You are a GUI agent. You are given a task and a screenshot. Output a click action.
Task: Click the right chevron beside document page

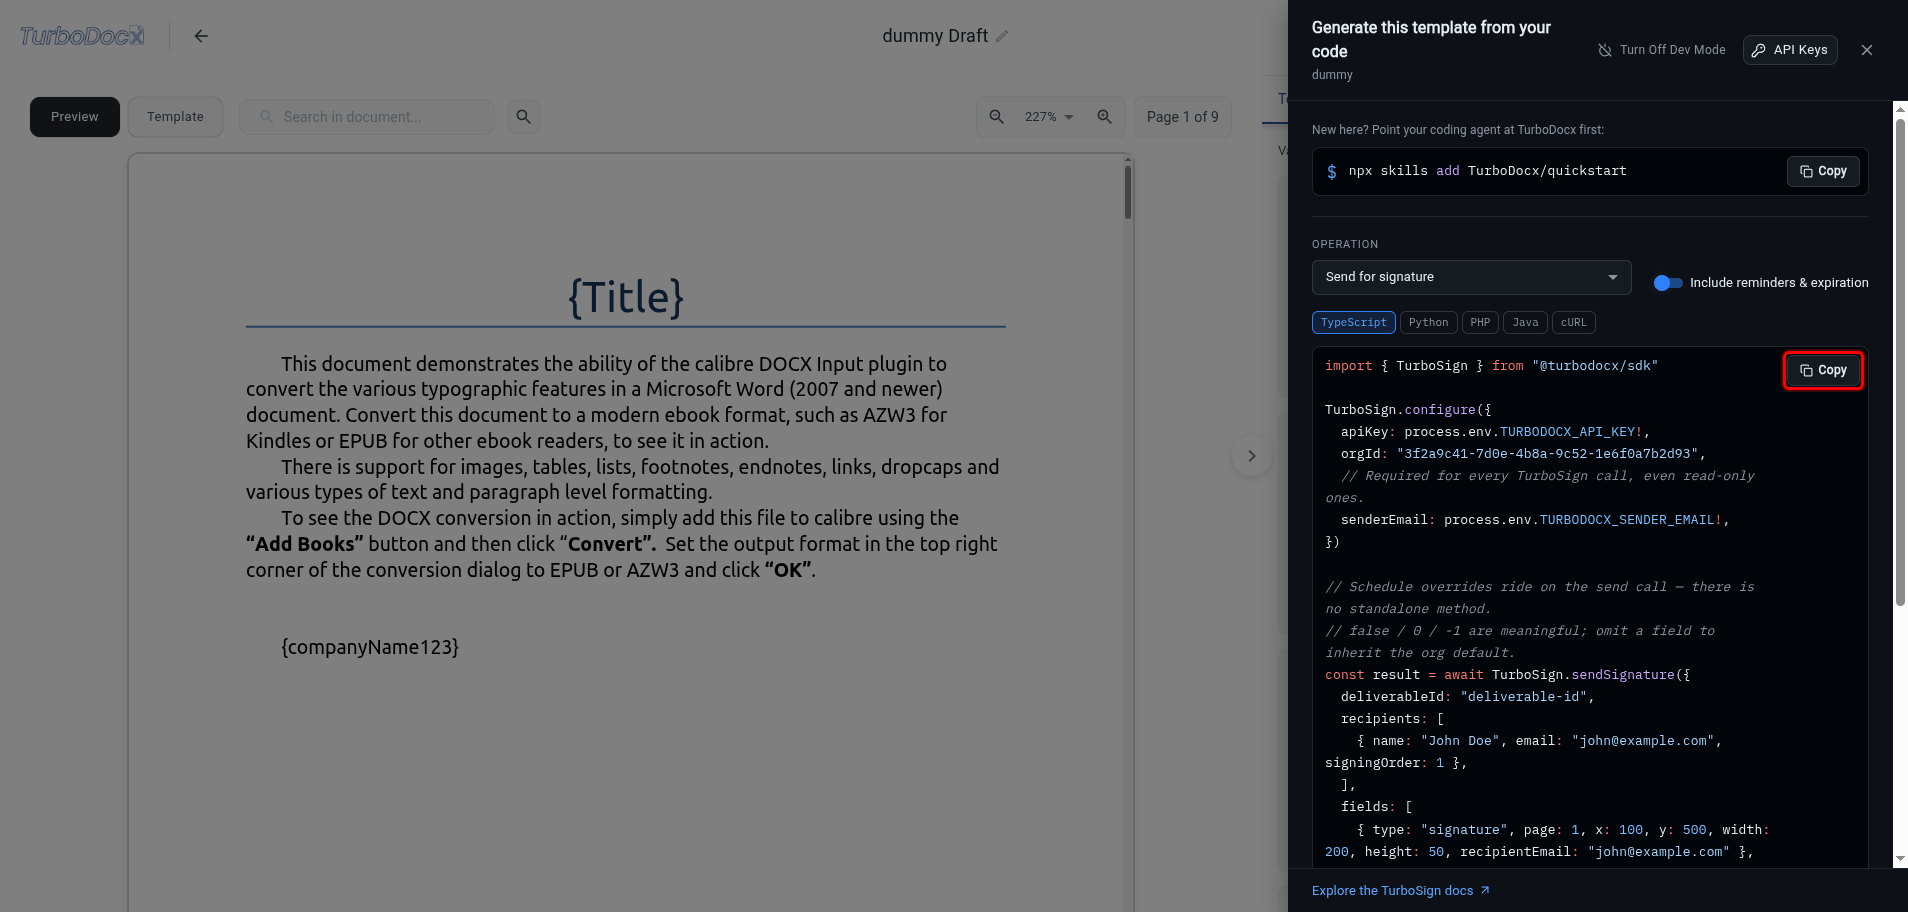click(x=1251, y=456)
